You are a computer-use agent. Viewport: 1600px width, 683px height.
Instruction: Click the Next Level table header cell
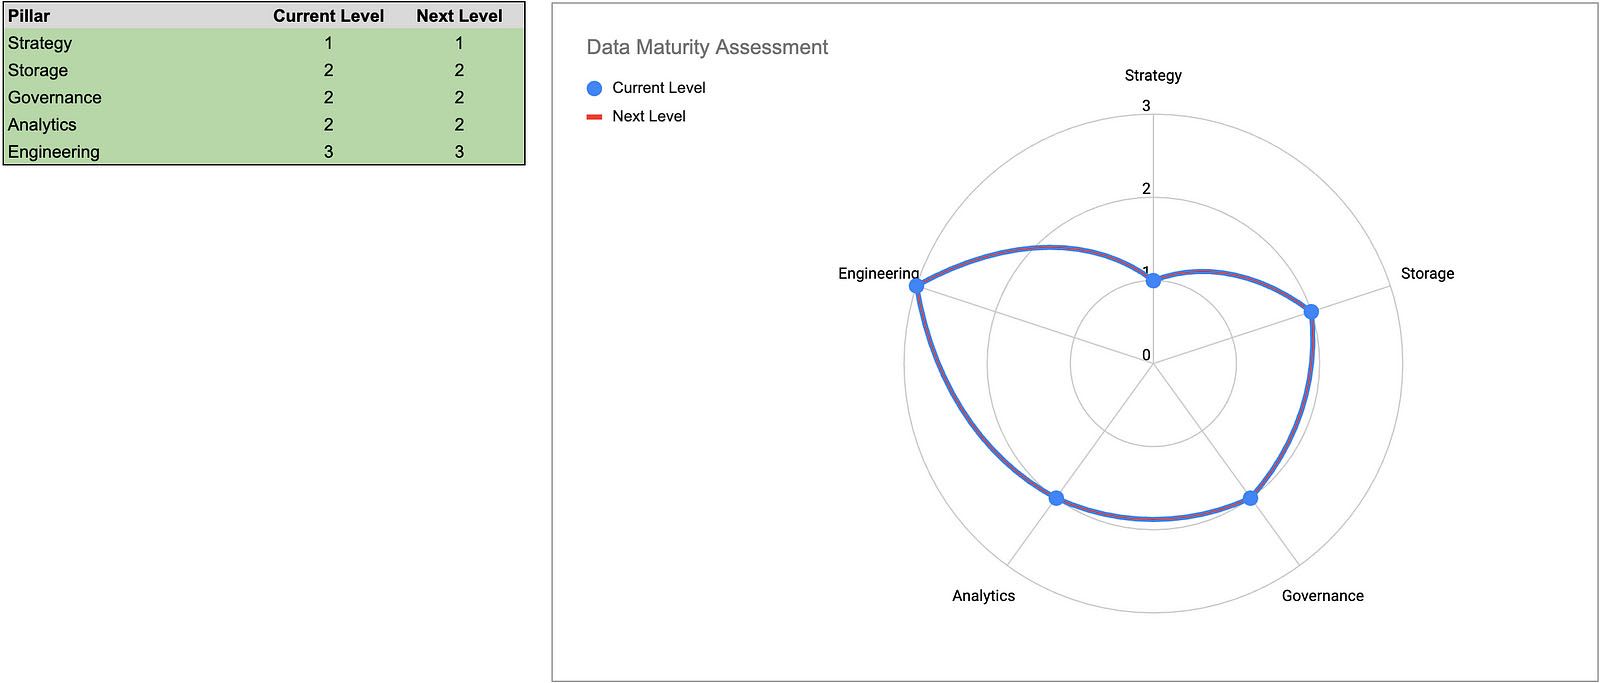tap(459, 16)
